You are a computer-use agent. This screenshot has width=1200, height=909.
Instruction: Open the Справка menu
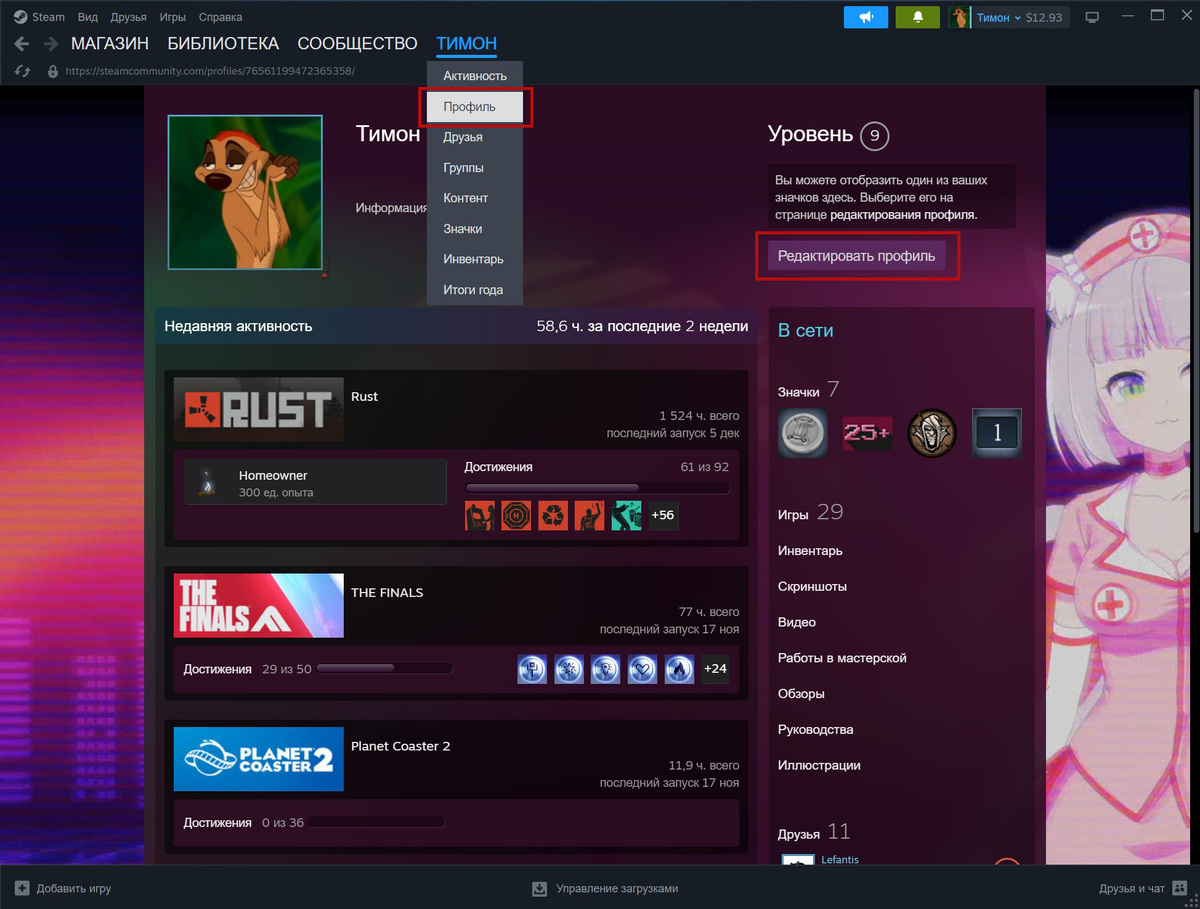[x=220, y=17]
